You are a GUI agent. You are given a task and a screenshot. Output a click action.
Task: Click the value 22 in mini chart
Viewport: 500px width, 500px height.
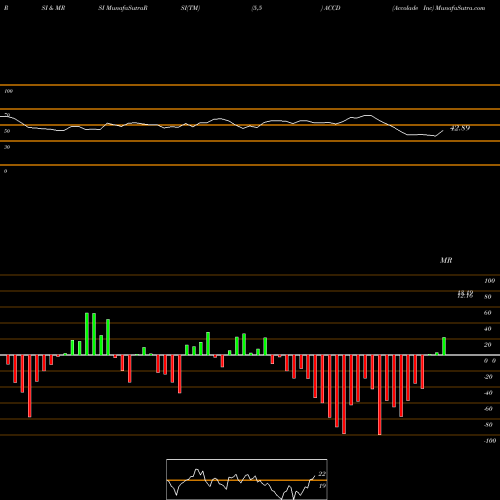(322, 474)
